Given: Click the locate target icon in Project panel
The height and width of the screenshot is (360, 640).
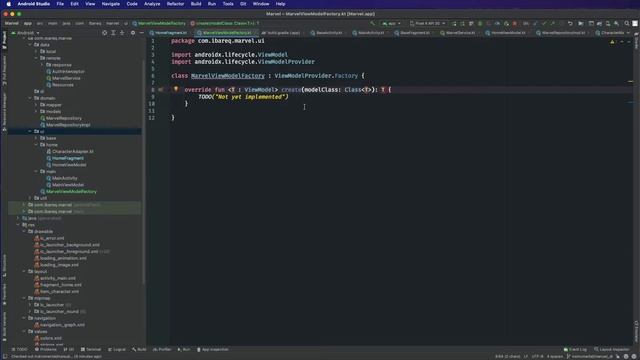Looking at the screenshot, I should [x=104, y=33].
